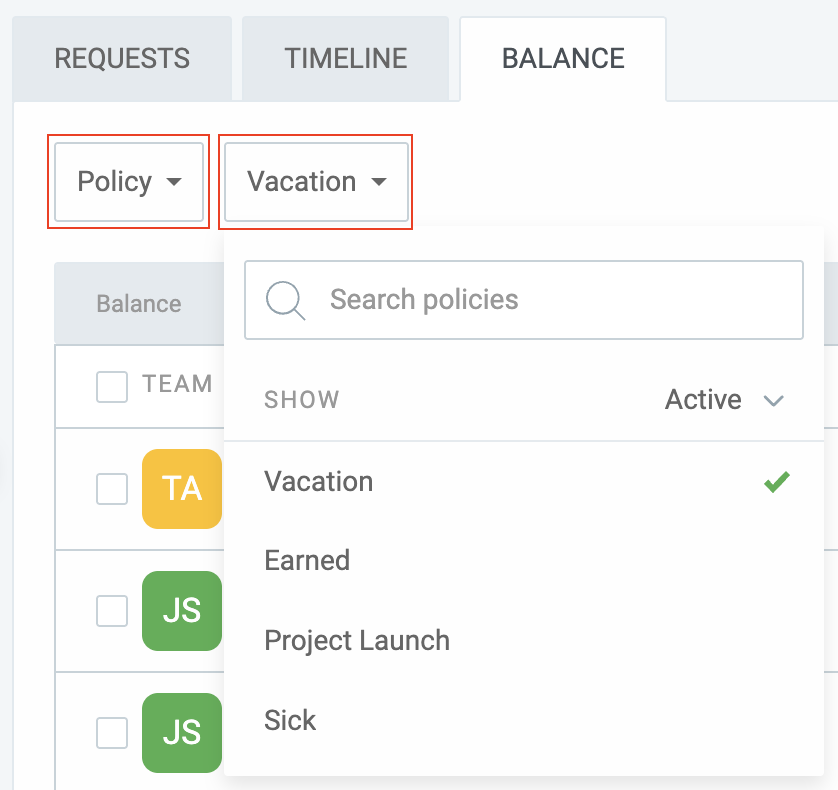The width and height of the screenshot is (838, 790).
Task: Choose Project Launch from policy list
Action: click(524, 640)
